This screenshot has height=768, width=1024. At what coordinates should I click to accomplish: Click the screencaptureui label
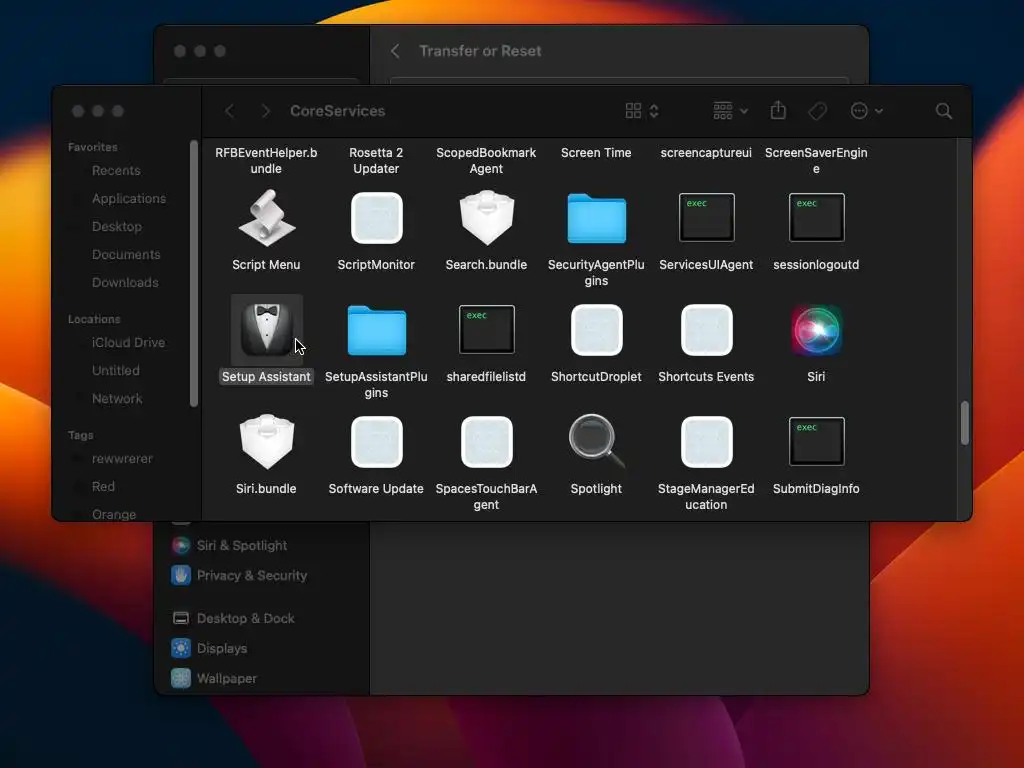tap(706, 153)
